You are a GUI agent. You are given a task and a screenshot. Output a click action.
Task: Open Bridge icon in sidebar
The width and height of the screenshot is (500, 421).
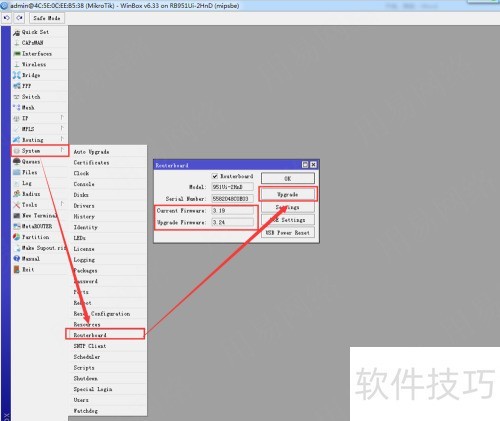tap(17, 75)
